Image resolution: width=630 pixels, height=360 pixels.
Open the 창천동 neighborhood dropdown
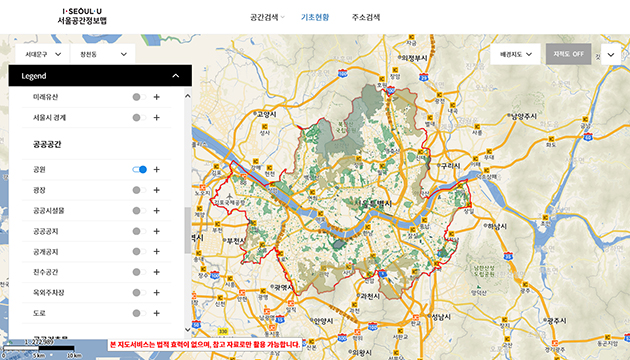coord(102,54)
